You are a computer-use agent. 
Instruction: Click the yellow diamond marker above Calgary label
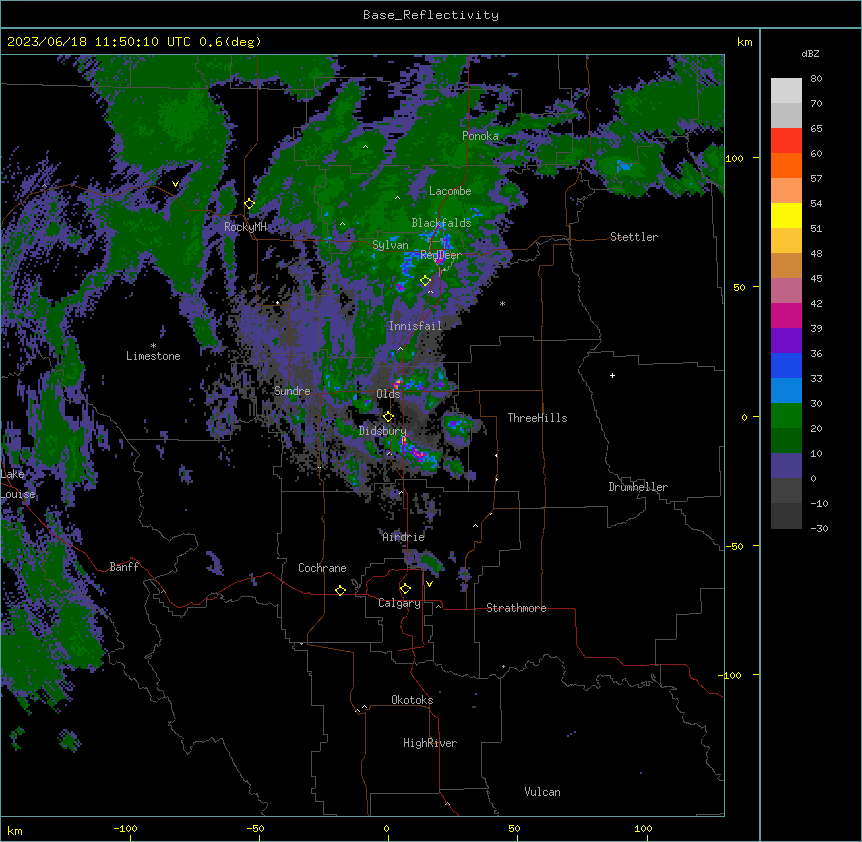point(406,589)
